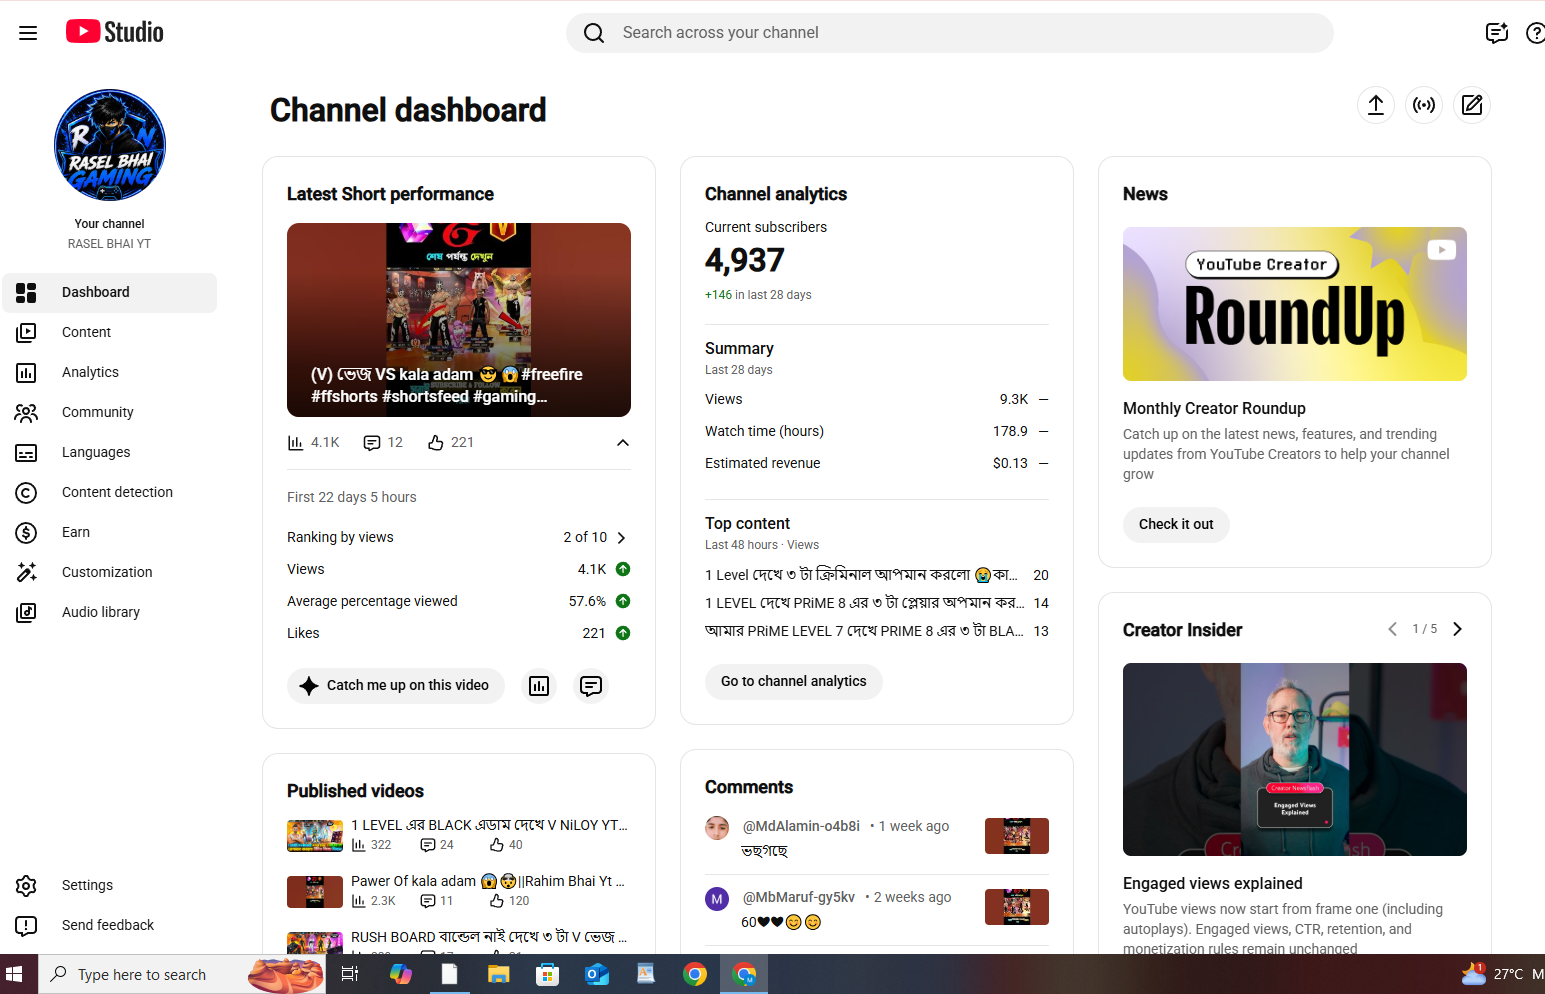Open the feedback comment icon at top right
This screenshot has width=1545, height=994.
(x=1497, y=33)
